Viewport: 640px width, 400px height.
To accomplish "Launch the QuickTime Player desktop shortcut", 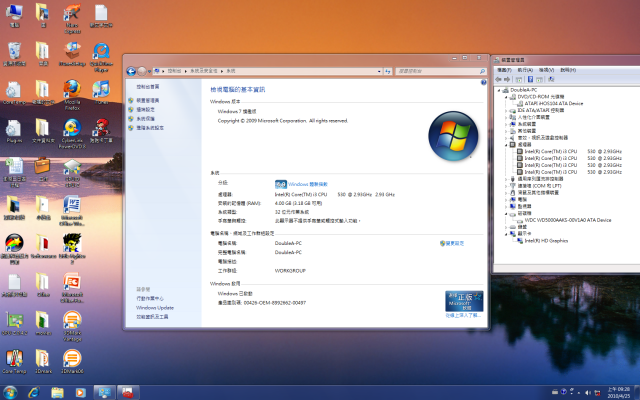I will coord(101,57).
